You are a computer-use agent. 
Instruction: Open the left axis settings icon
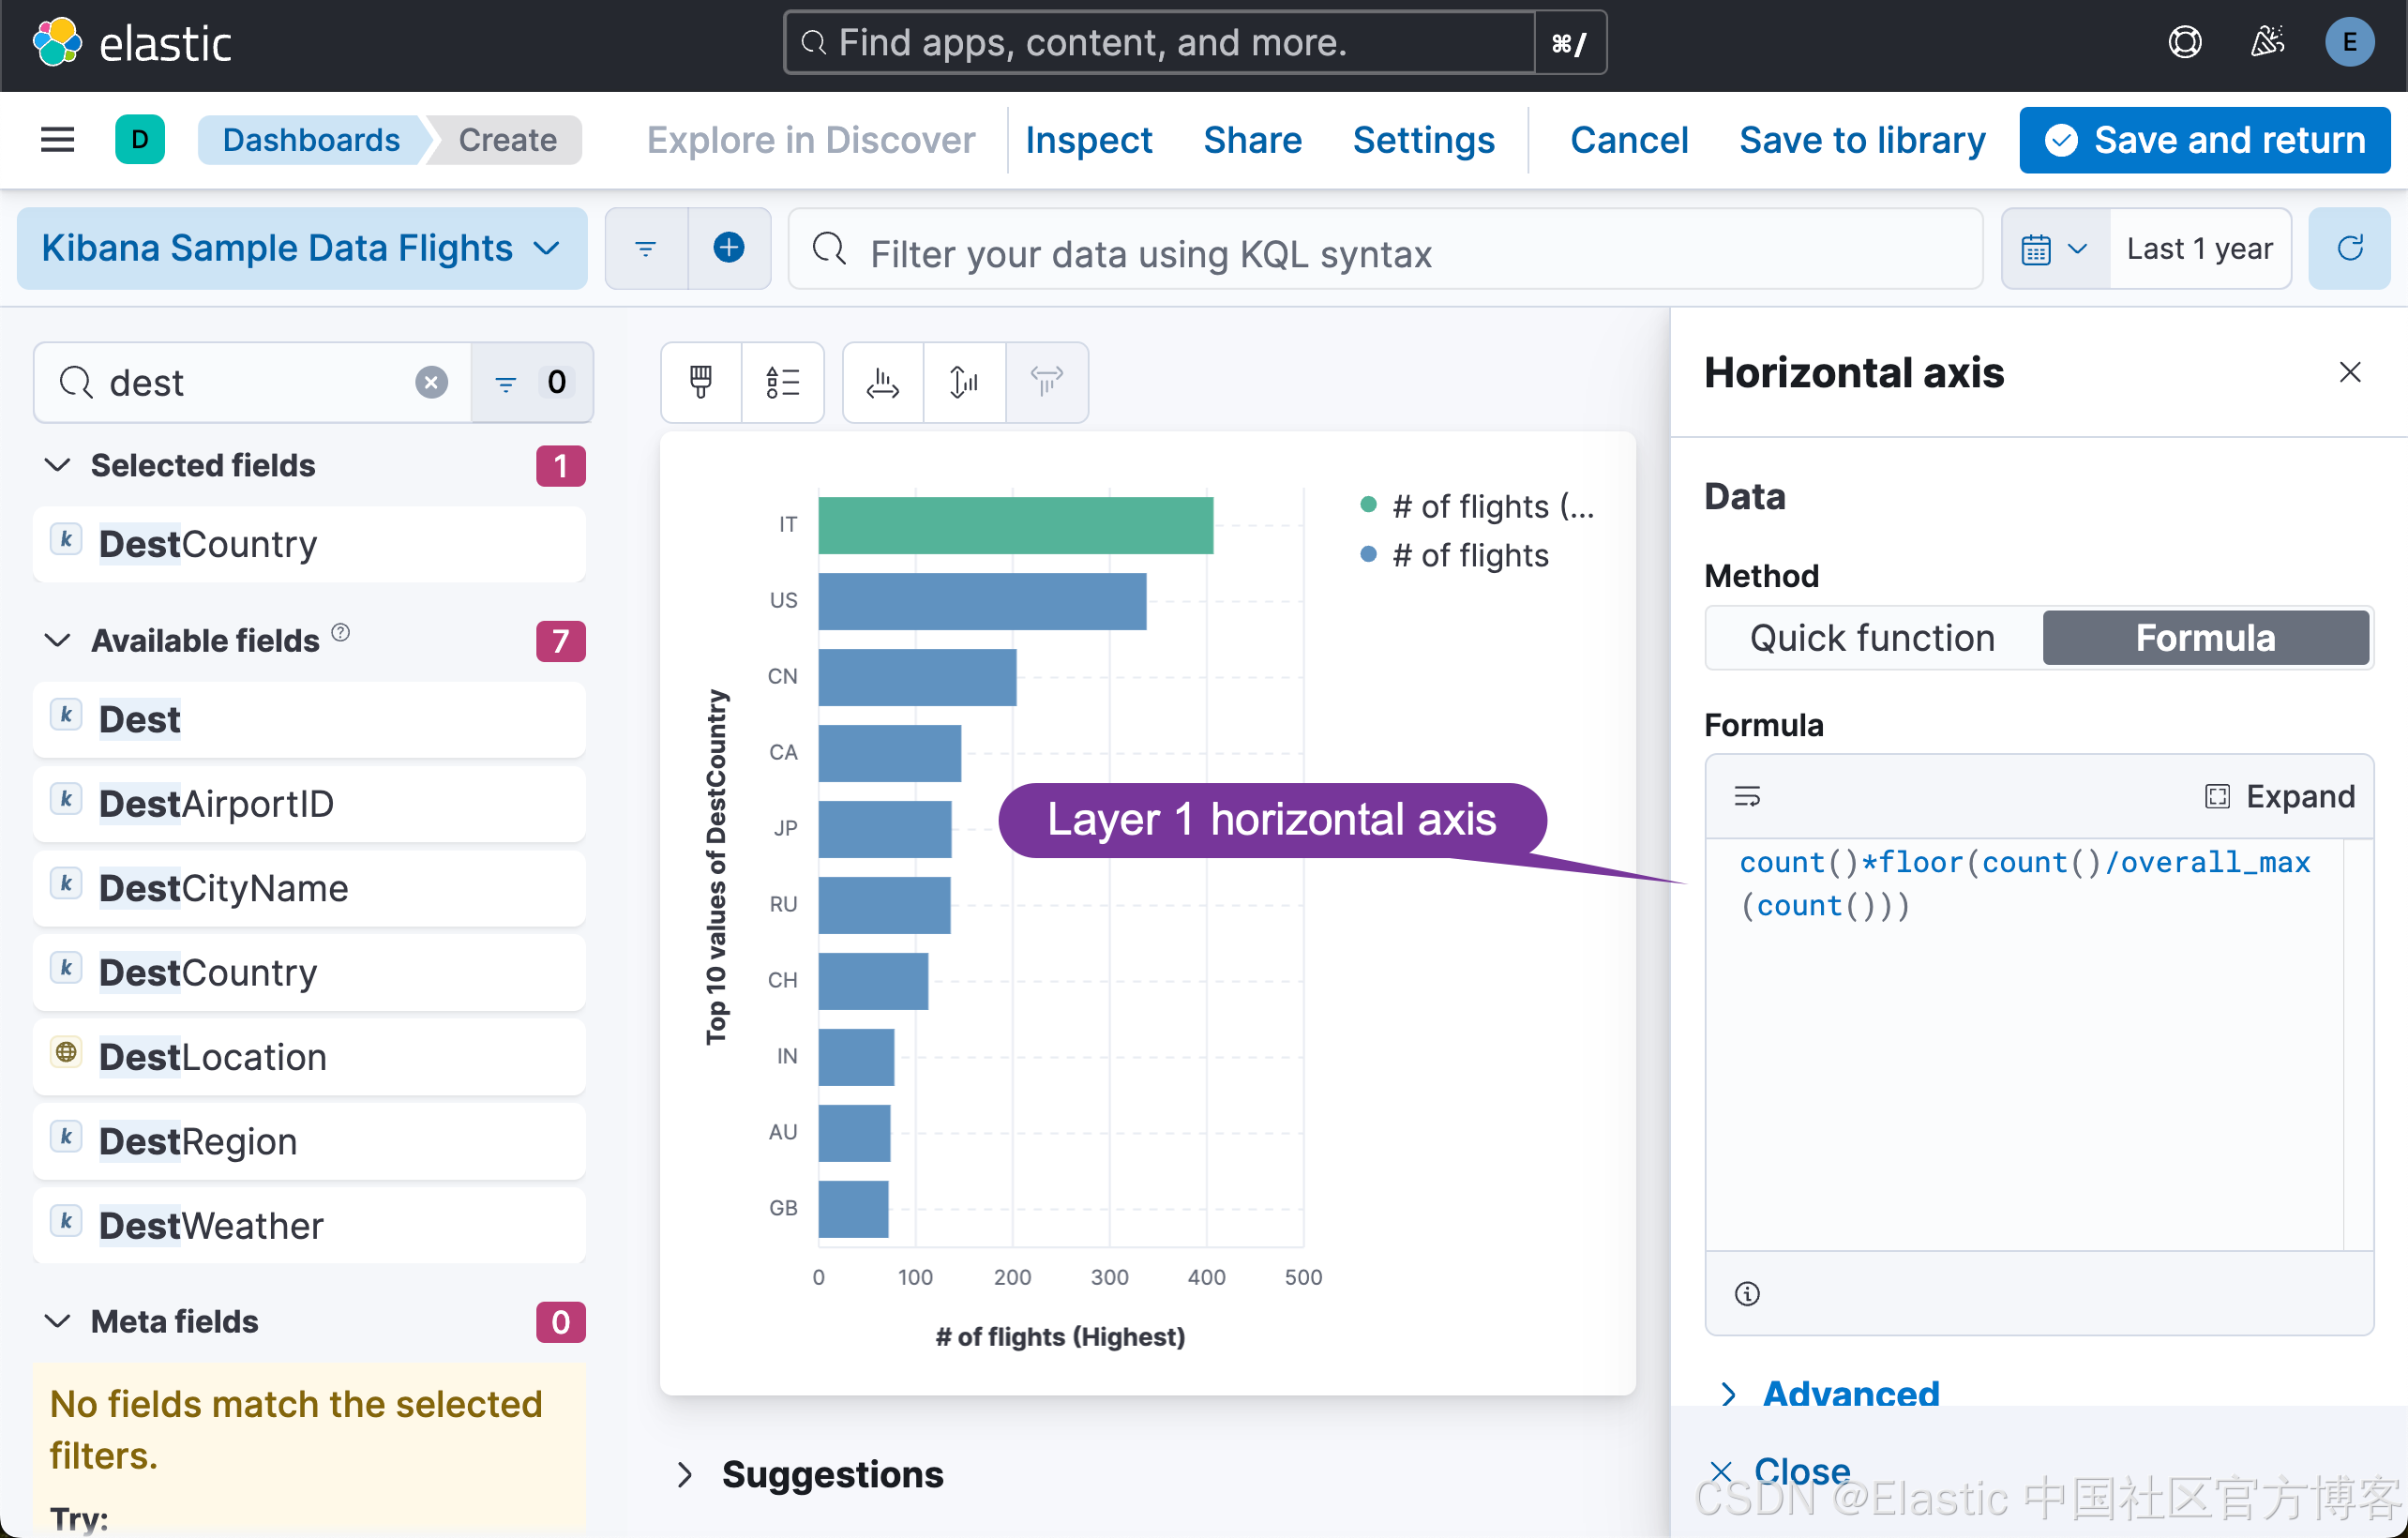pyautogui.click(x=964, y=382)
